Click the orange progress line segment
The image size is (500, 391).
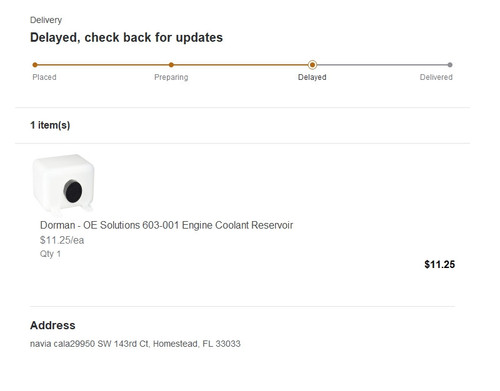(173, 65)
